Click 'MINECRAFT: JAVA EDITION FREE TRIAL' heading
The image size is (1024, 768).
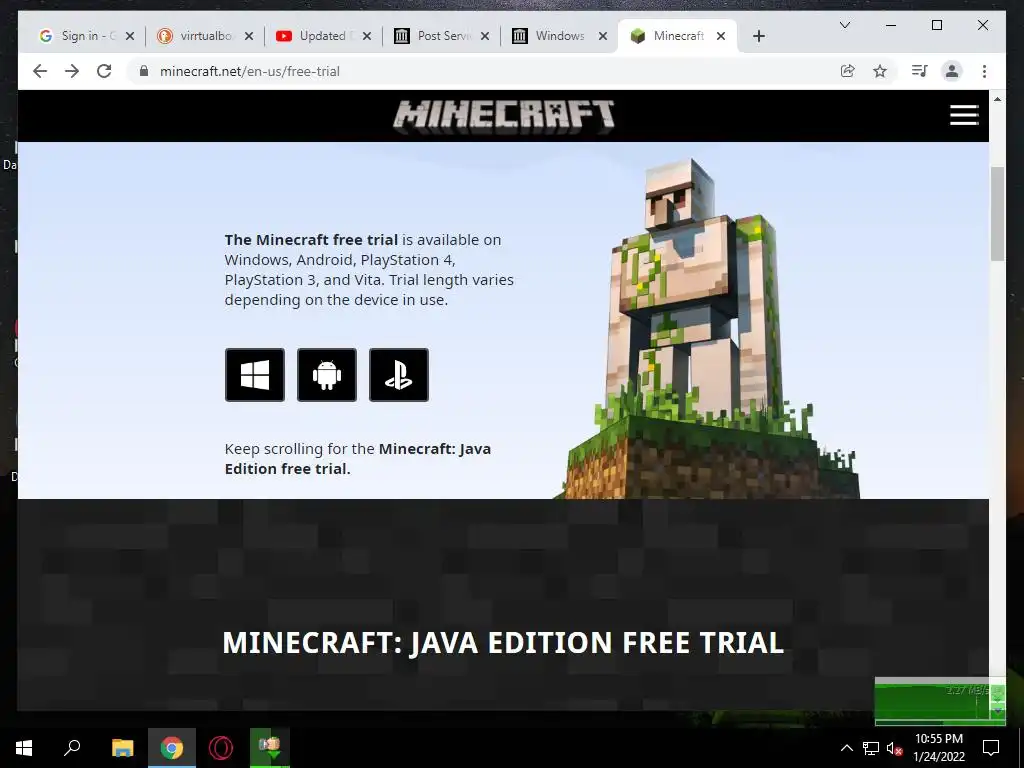point(503,643)
